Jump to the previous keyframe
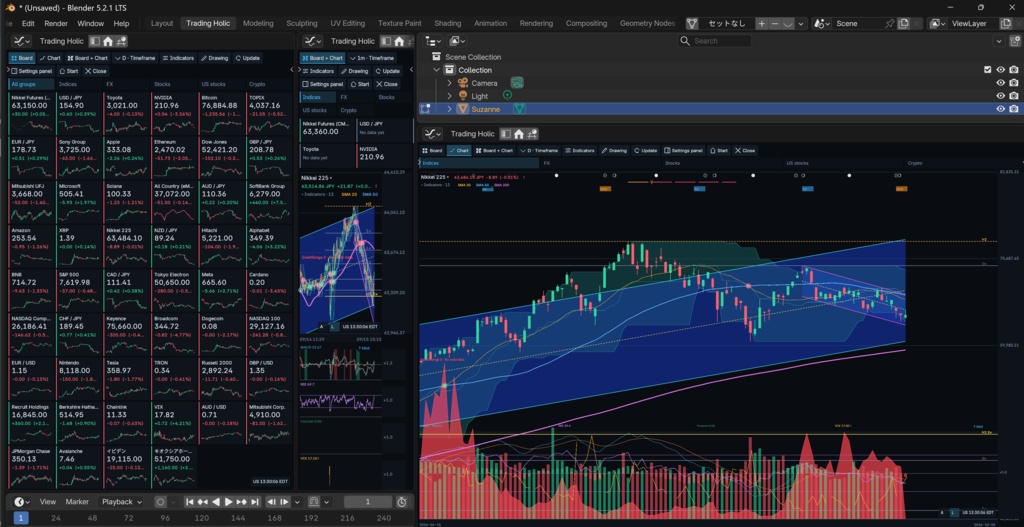Screen dimensions: 1024x527 point(202,502)
